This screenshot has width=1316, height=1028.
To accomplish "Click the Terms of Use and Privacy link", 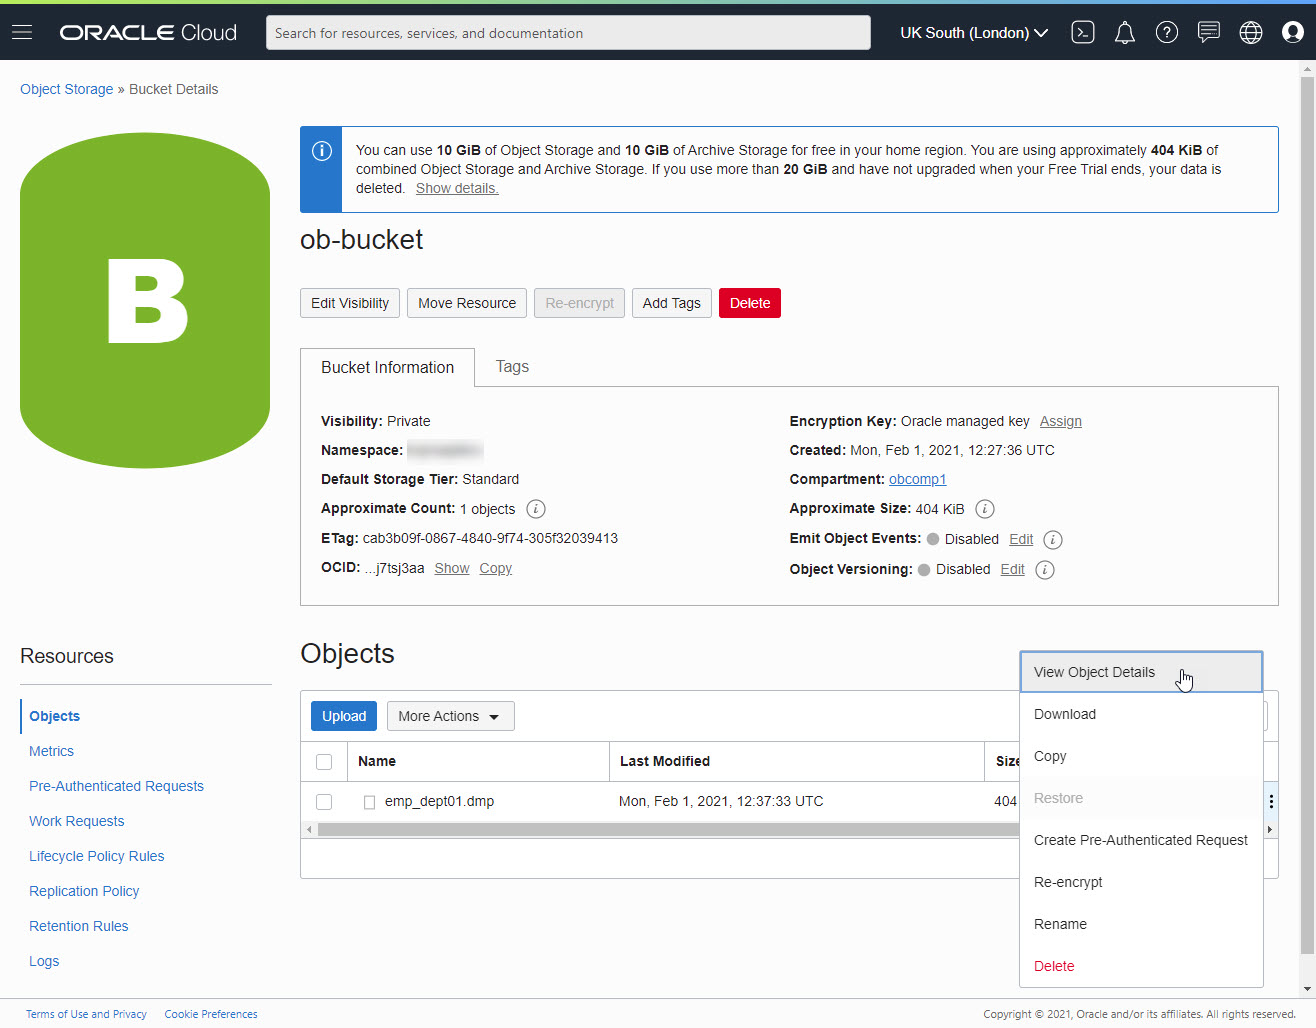I will click(86, 1014).
